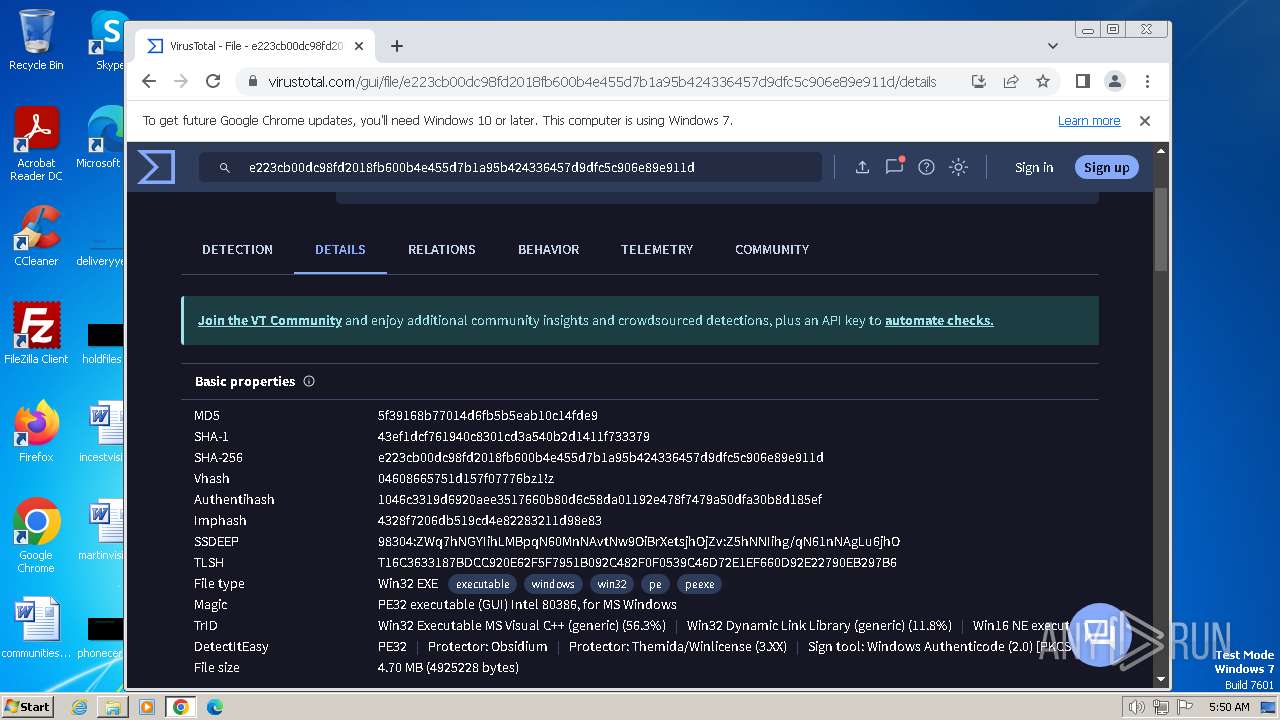
Task: Click the search magnifier icon
Action: [225, 167]
